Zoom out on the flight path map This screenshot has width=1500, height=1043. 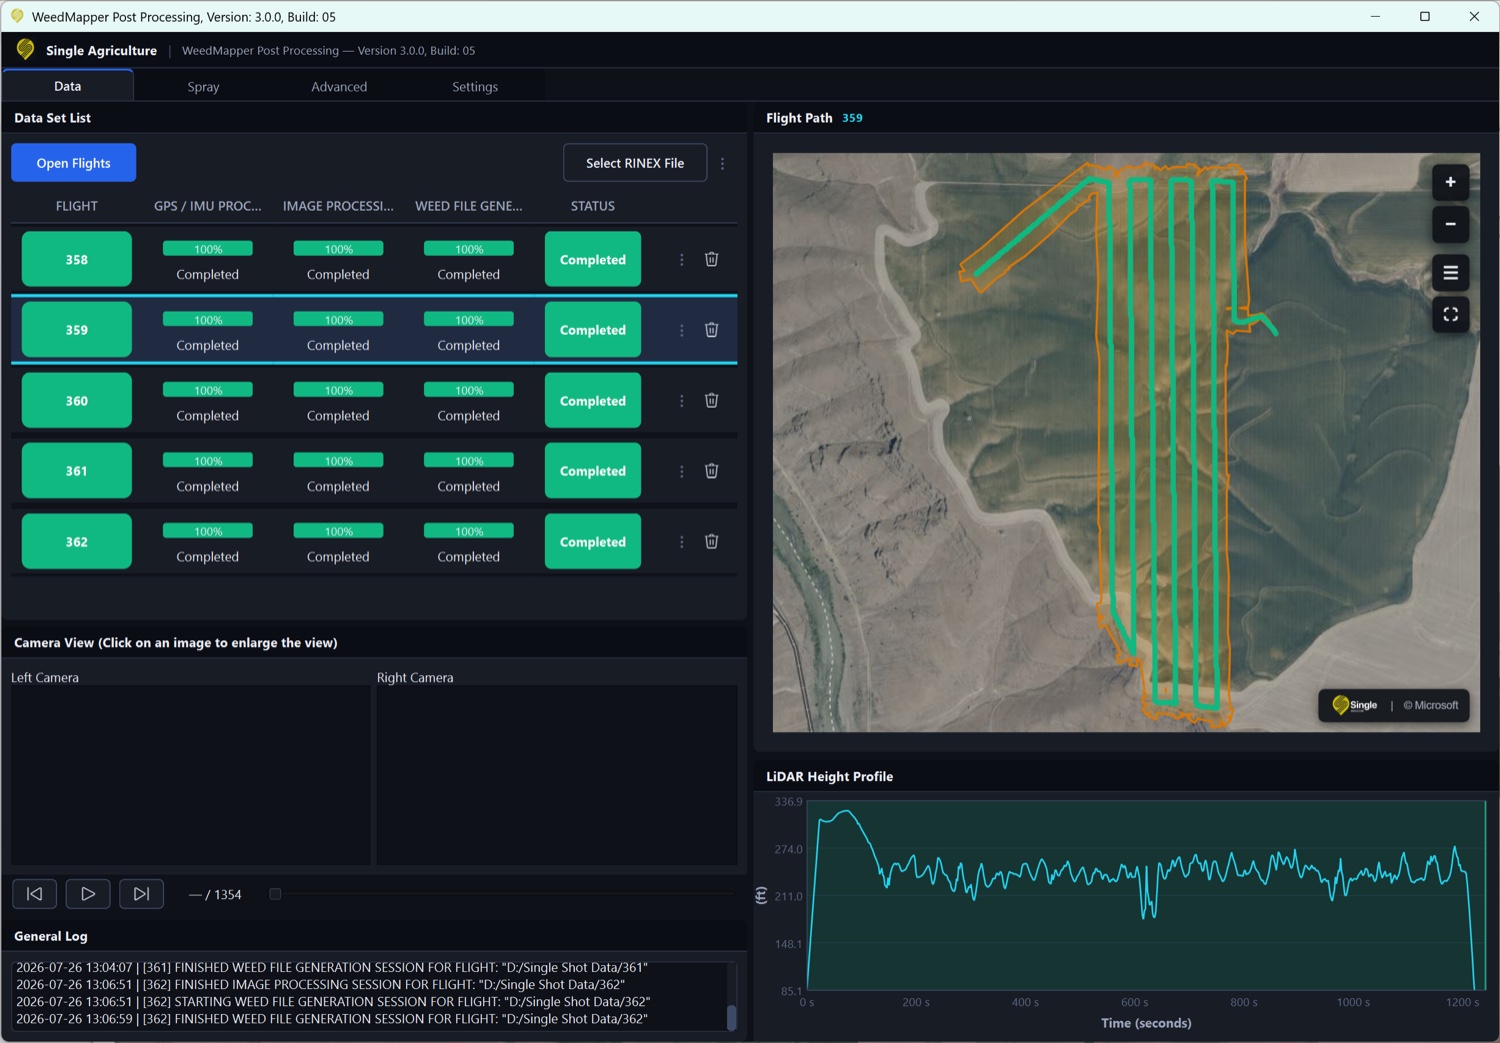1450,224
